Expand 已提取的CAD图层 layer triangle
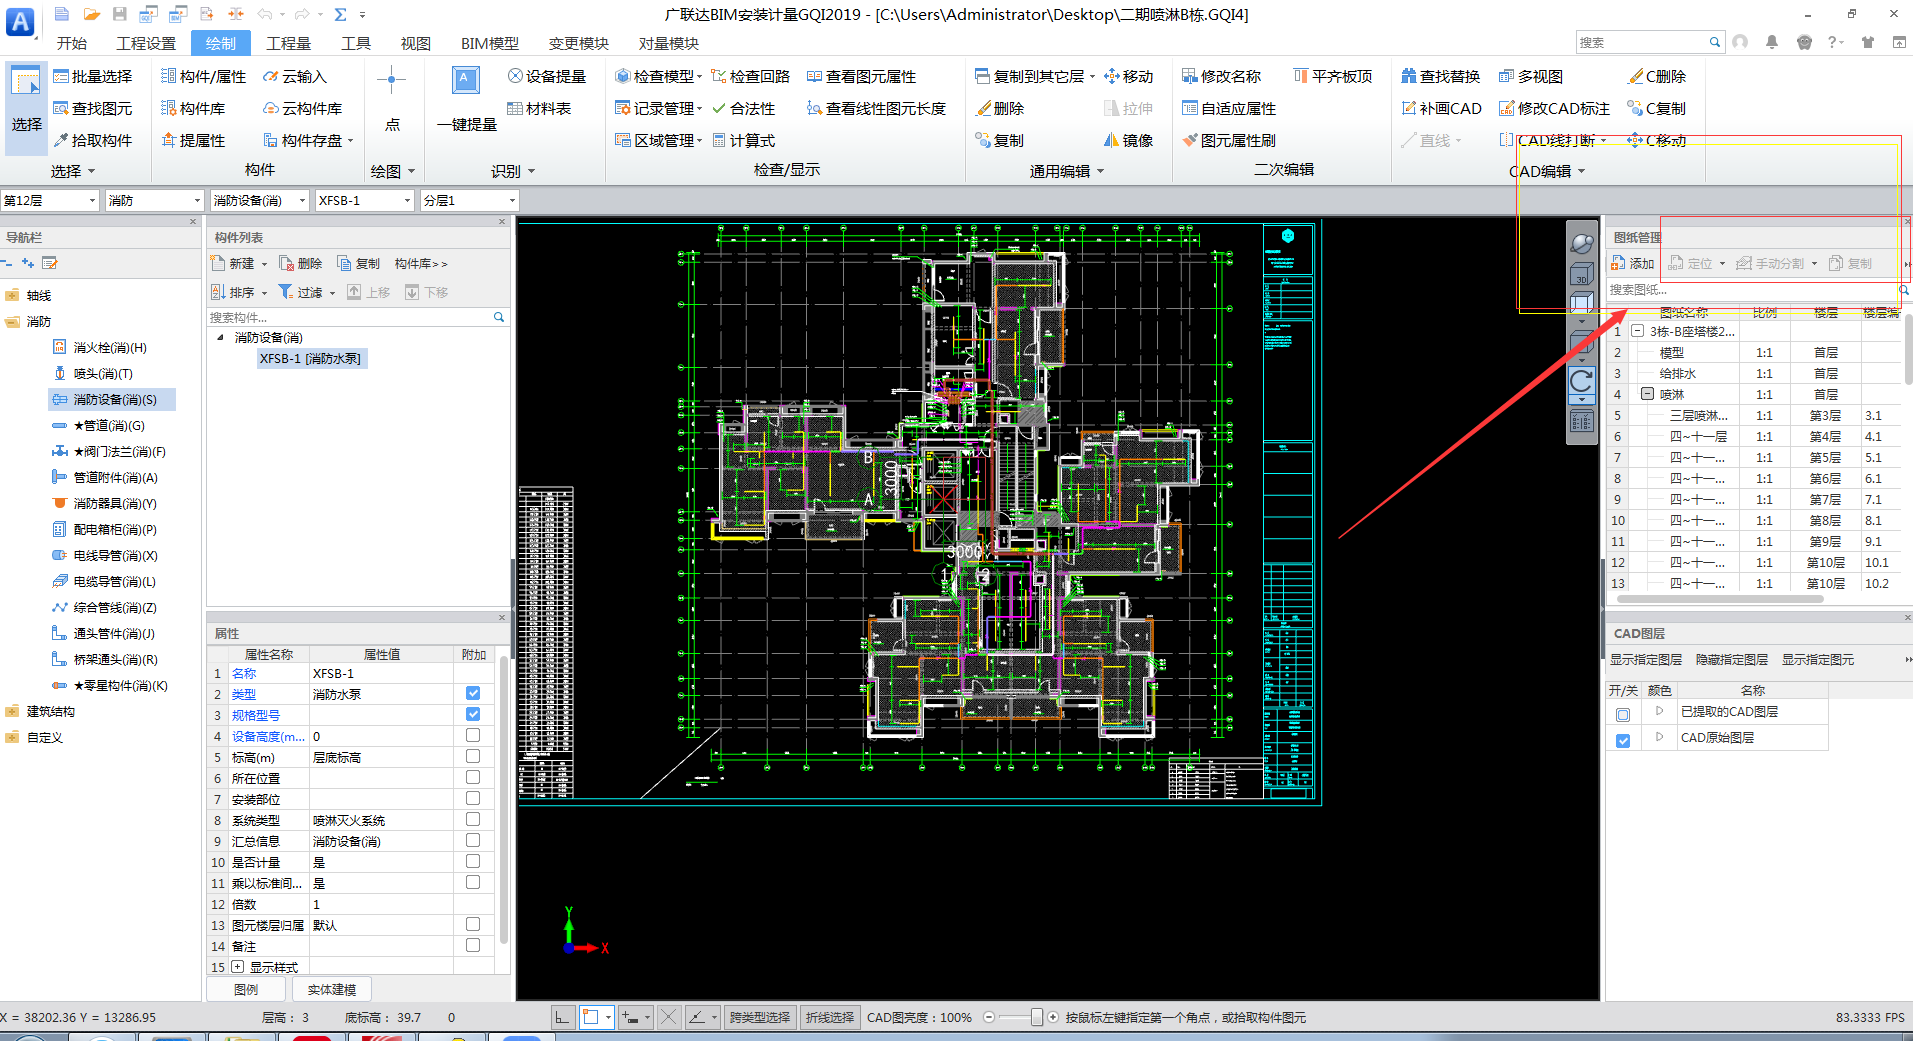 click(x=1659, y=711)
